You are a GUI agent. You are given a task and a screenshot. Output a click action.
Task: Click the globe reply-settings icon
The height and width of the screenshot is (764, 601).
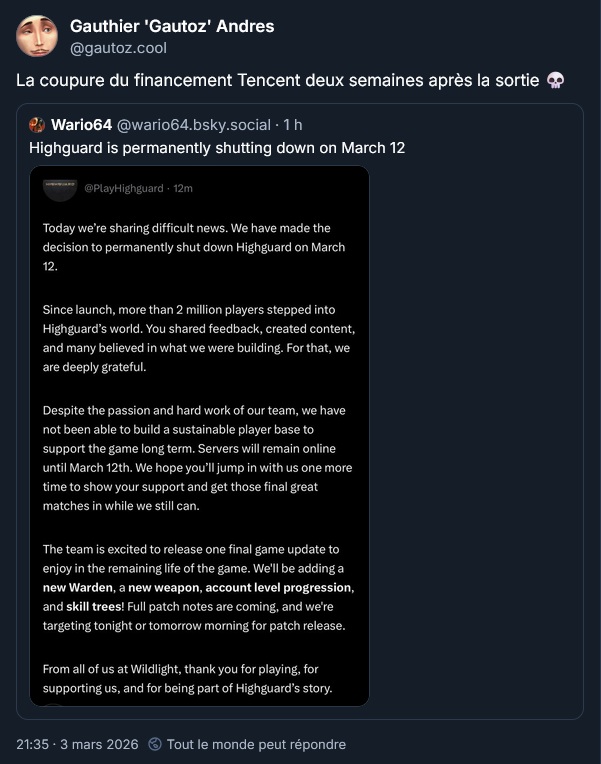[155, 744]
